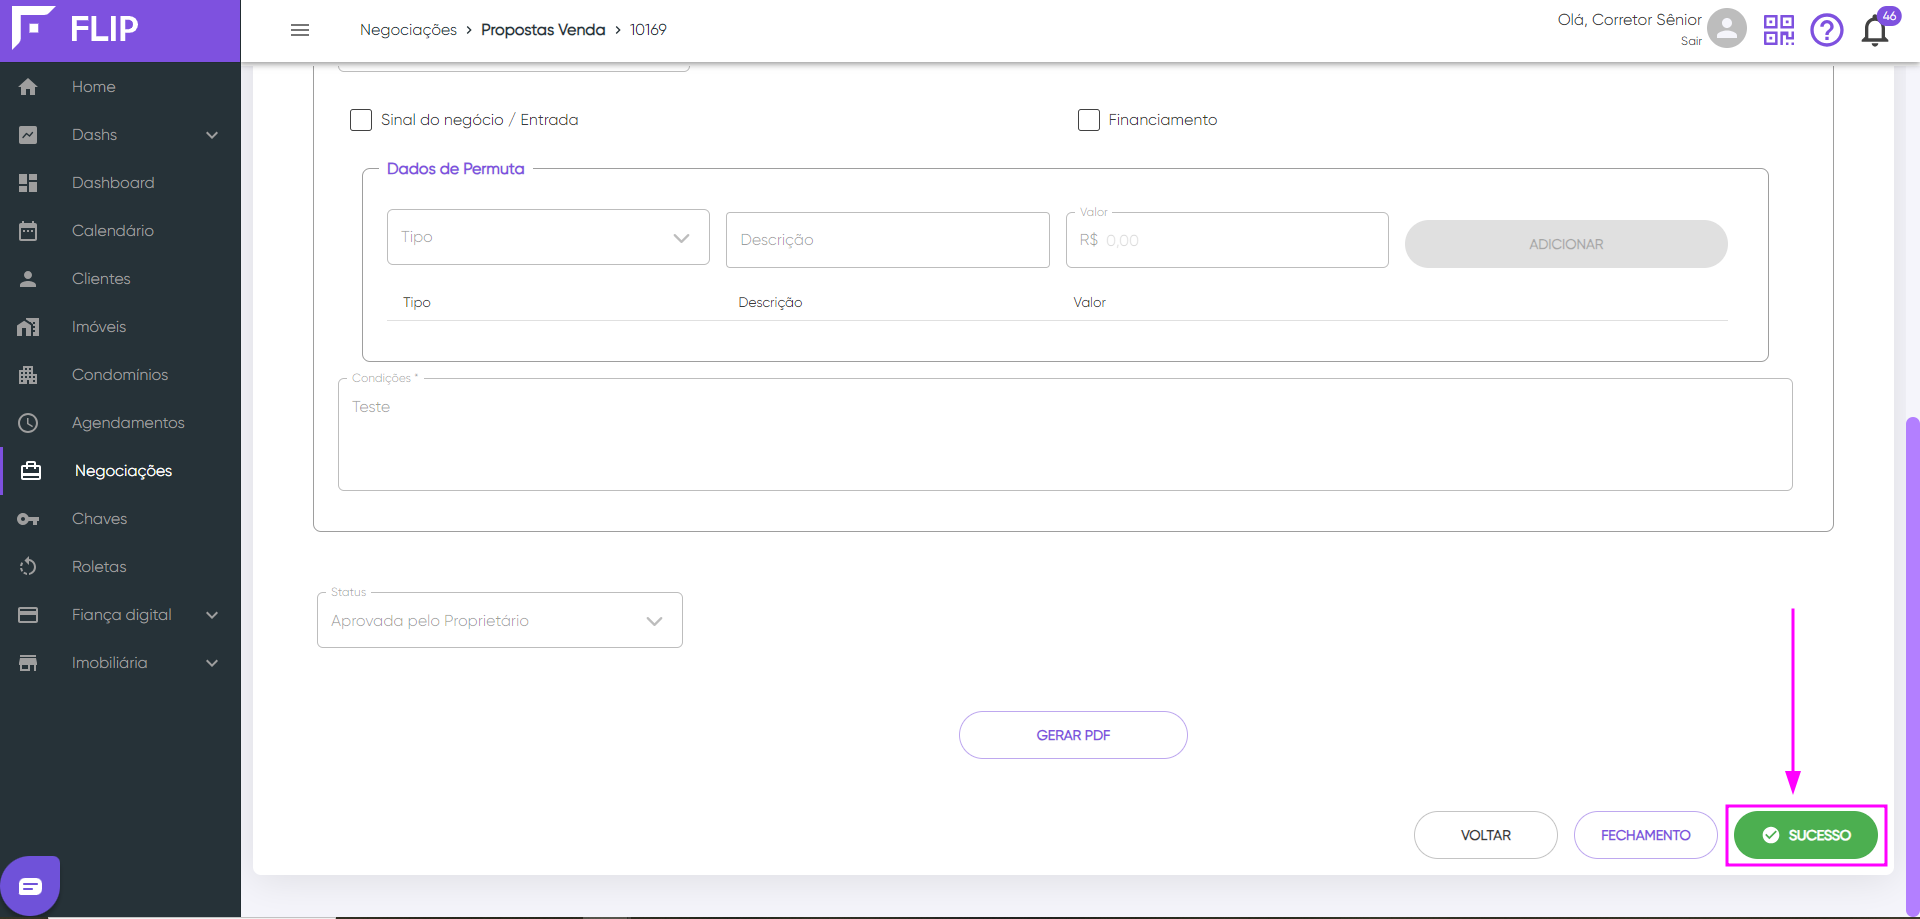Screen dimensions: 1920x919
Task: Click the Dashboard grid icon
Action: point(28,183)
